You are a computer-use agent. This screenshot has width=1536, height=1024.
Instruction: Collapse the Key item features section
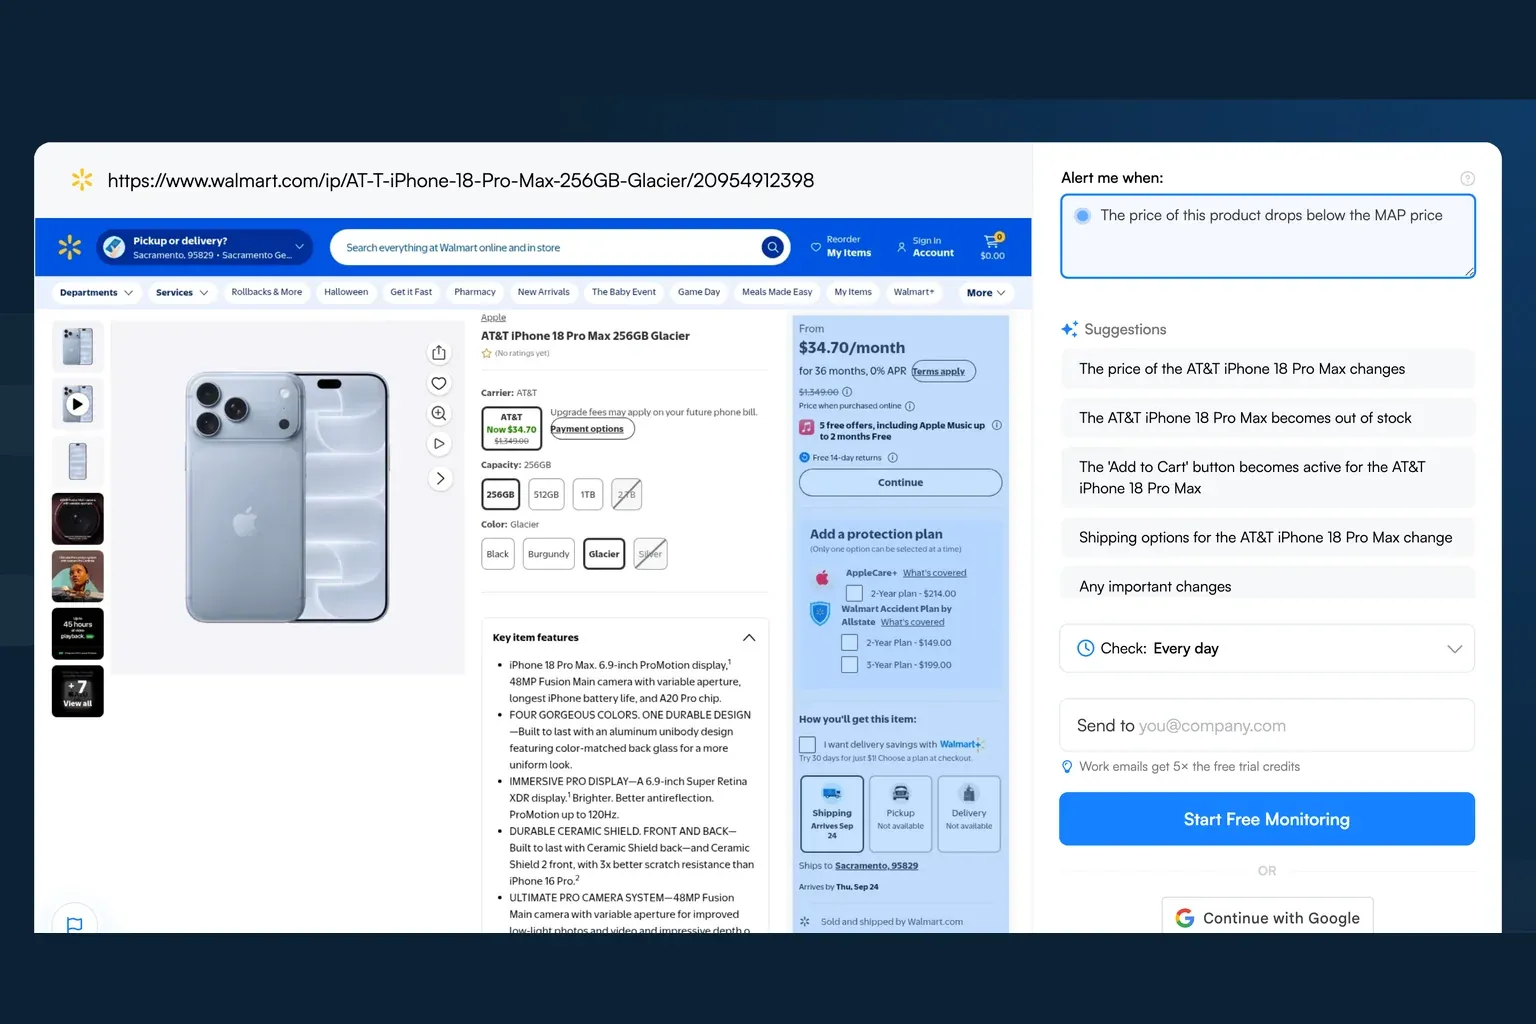point(749,637)
